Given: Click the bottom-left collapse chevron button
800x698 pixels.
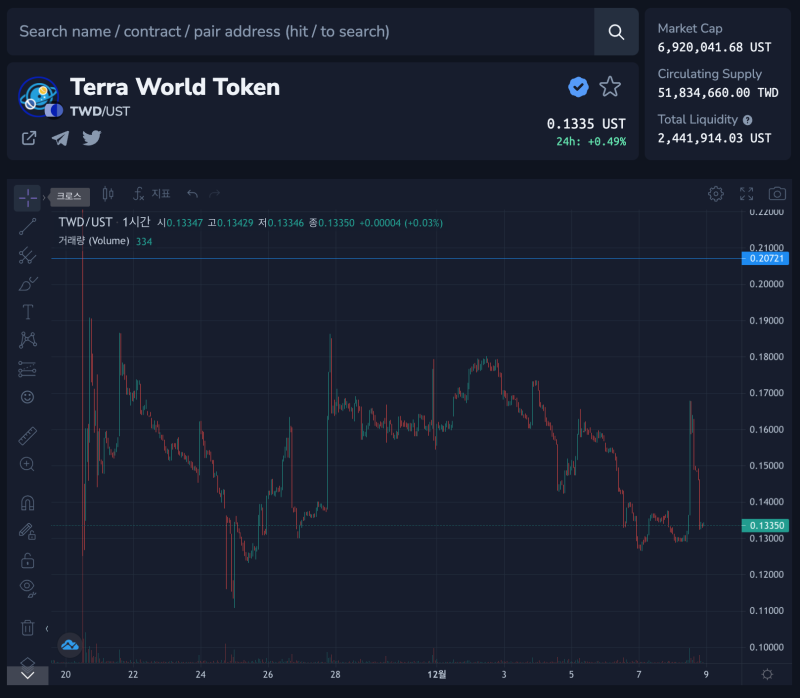Looking at the screenshot, I should [x=28, y=675].
